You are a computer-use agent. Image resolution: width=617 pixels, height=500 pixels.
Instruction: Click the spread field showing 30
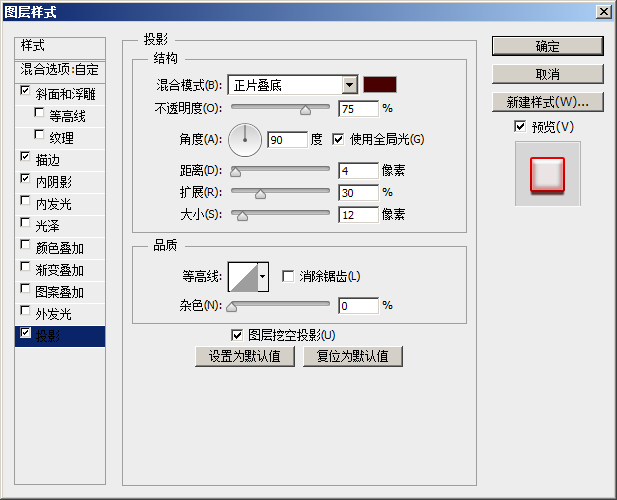(x=358, y=193)
